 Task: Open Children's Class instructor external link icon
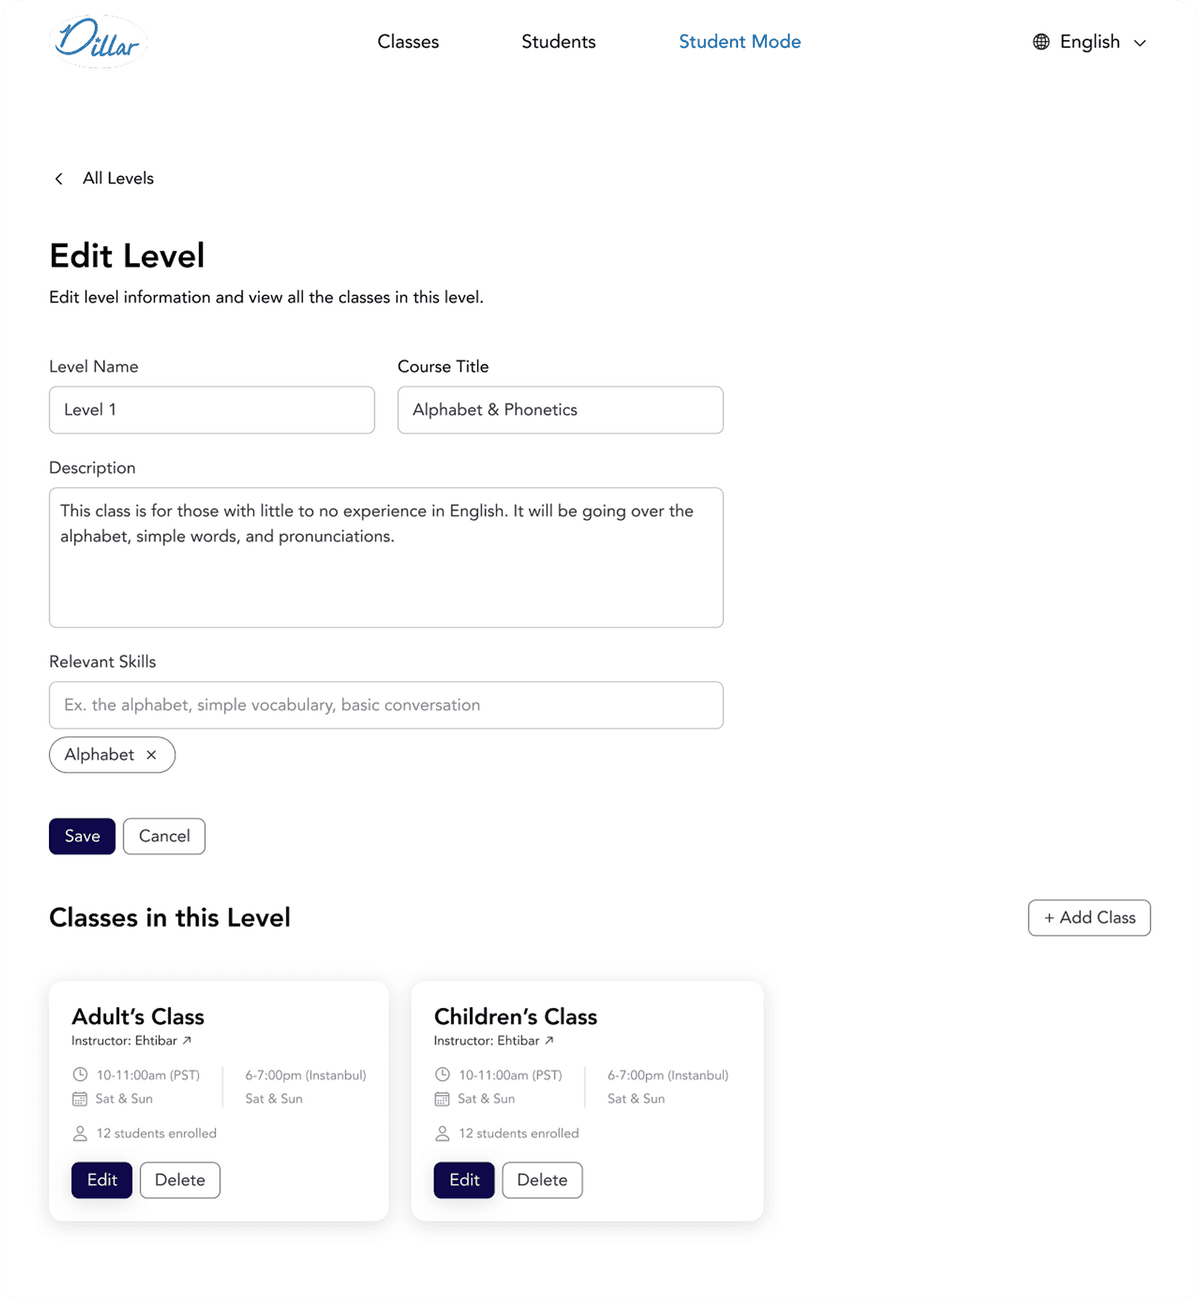pyautogui.click(x=549, y=1041)
